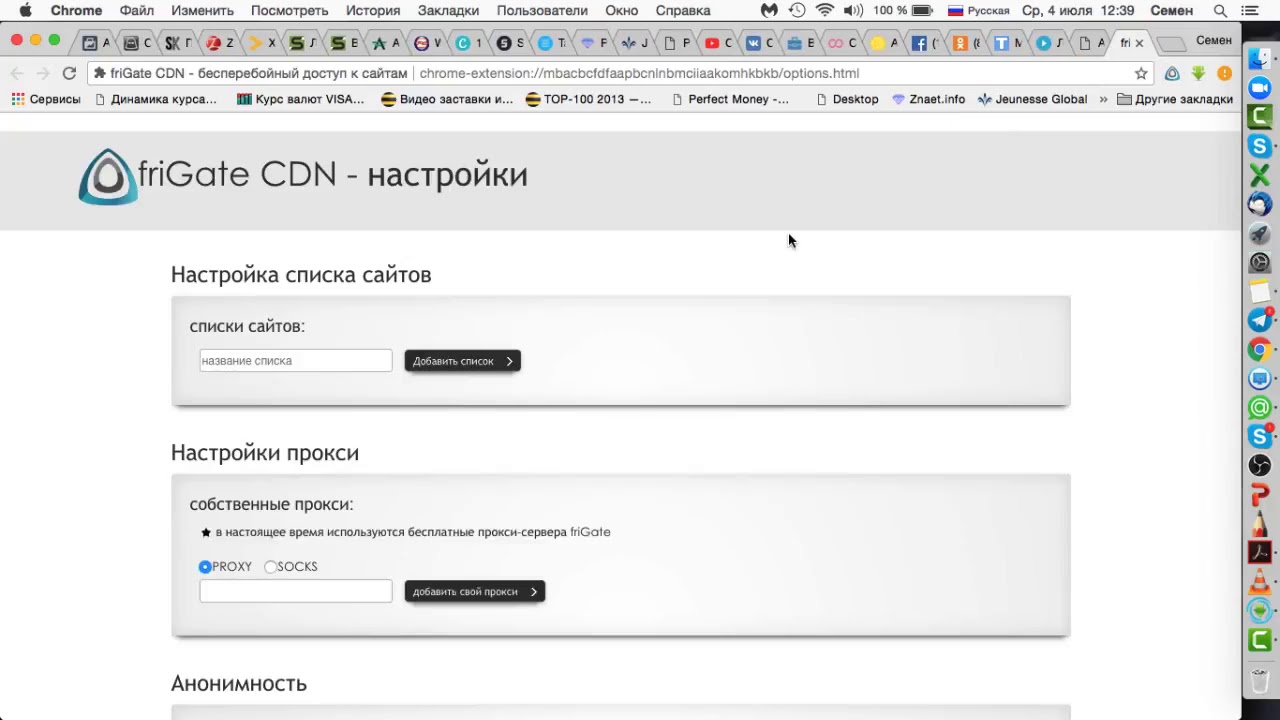This screenshot has height=720, width=1280.
Task: Switch to the Facebook browser tab
Action: (925, 43)
